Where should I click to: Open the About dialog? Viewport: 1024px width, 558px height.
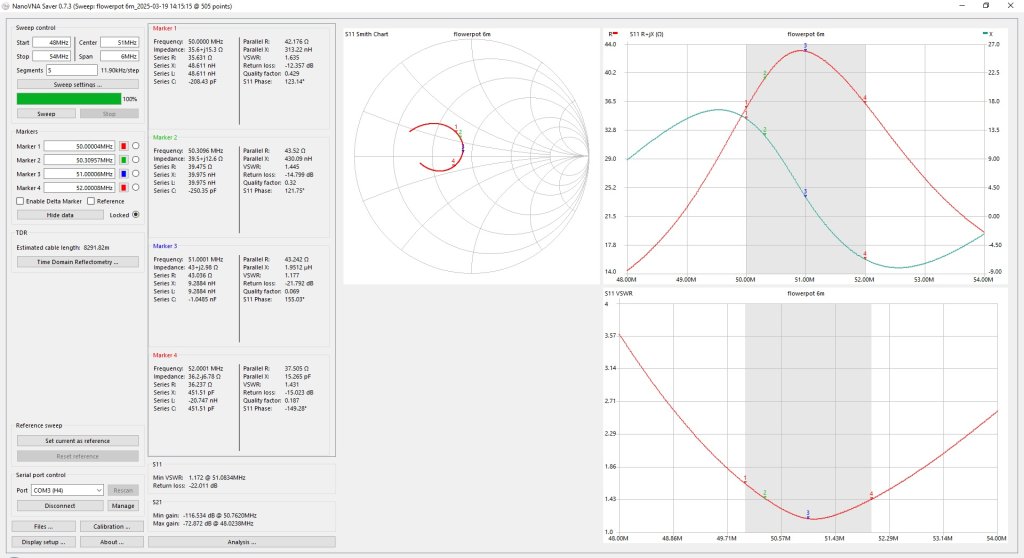tap(112, 542)
